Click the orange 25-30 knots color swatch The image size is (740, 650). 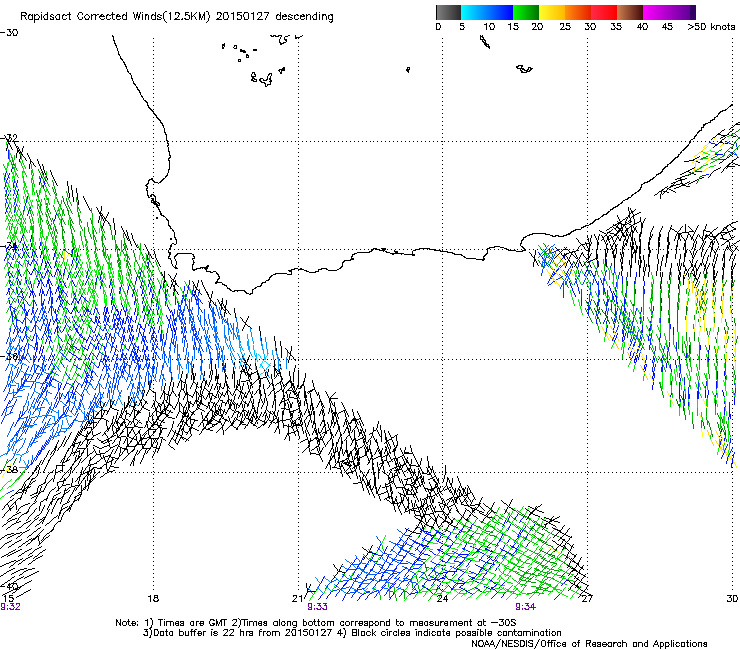[x=578, y=12]
